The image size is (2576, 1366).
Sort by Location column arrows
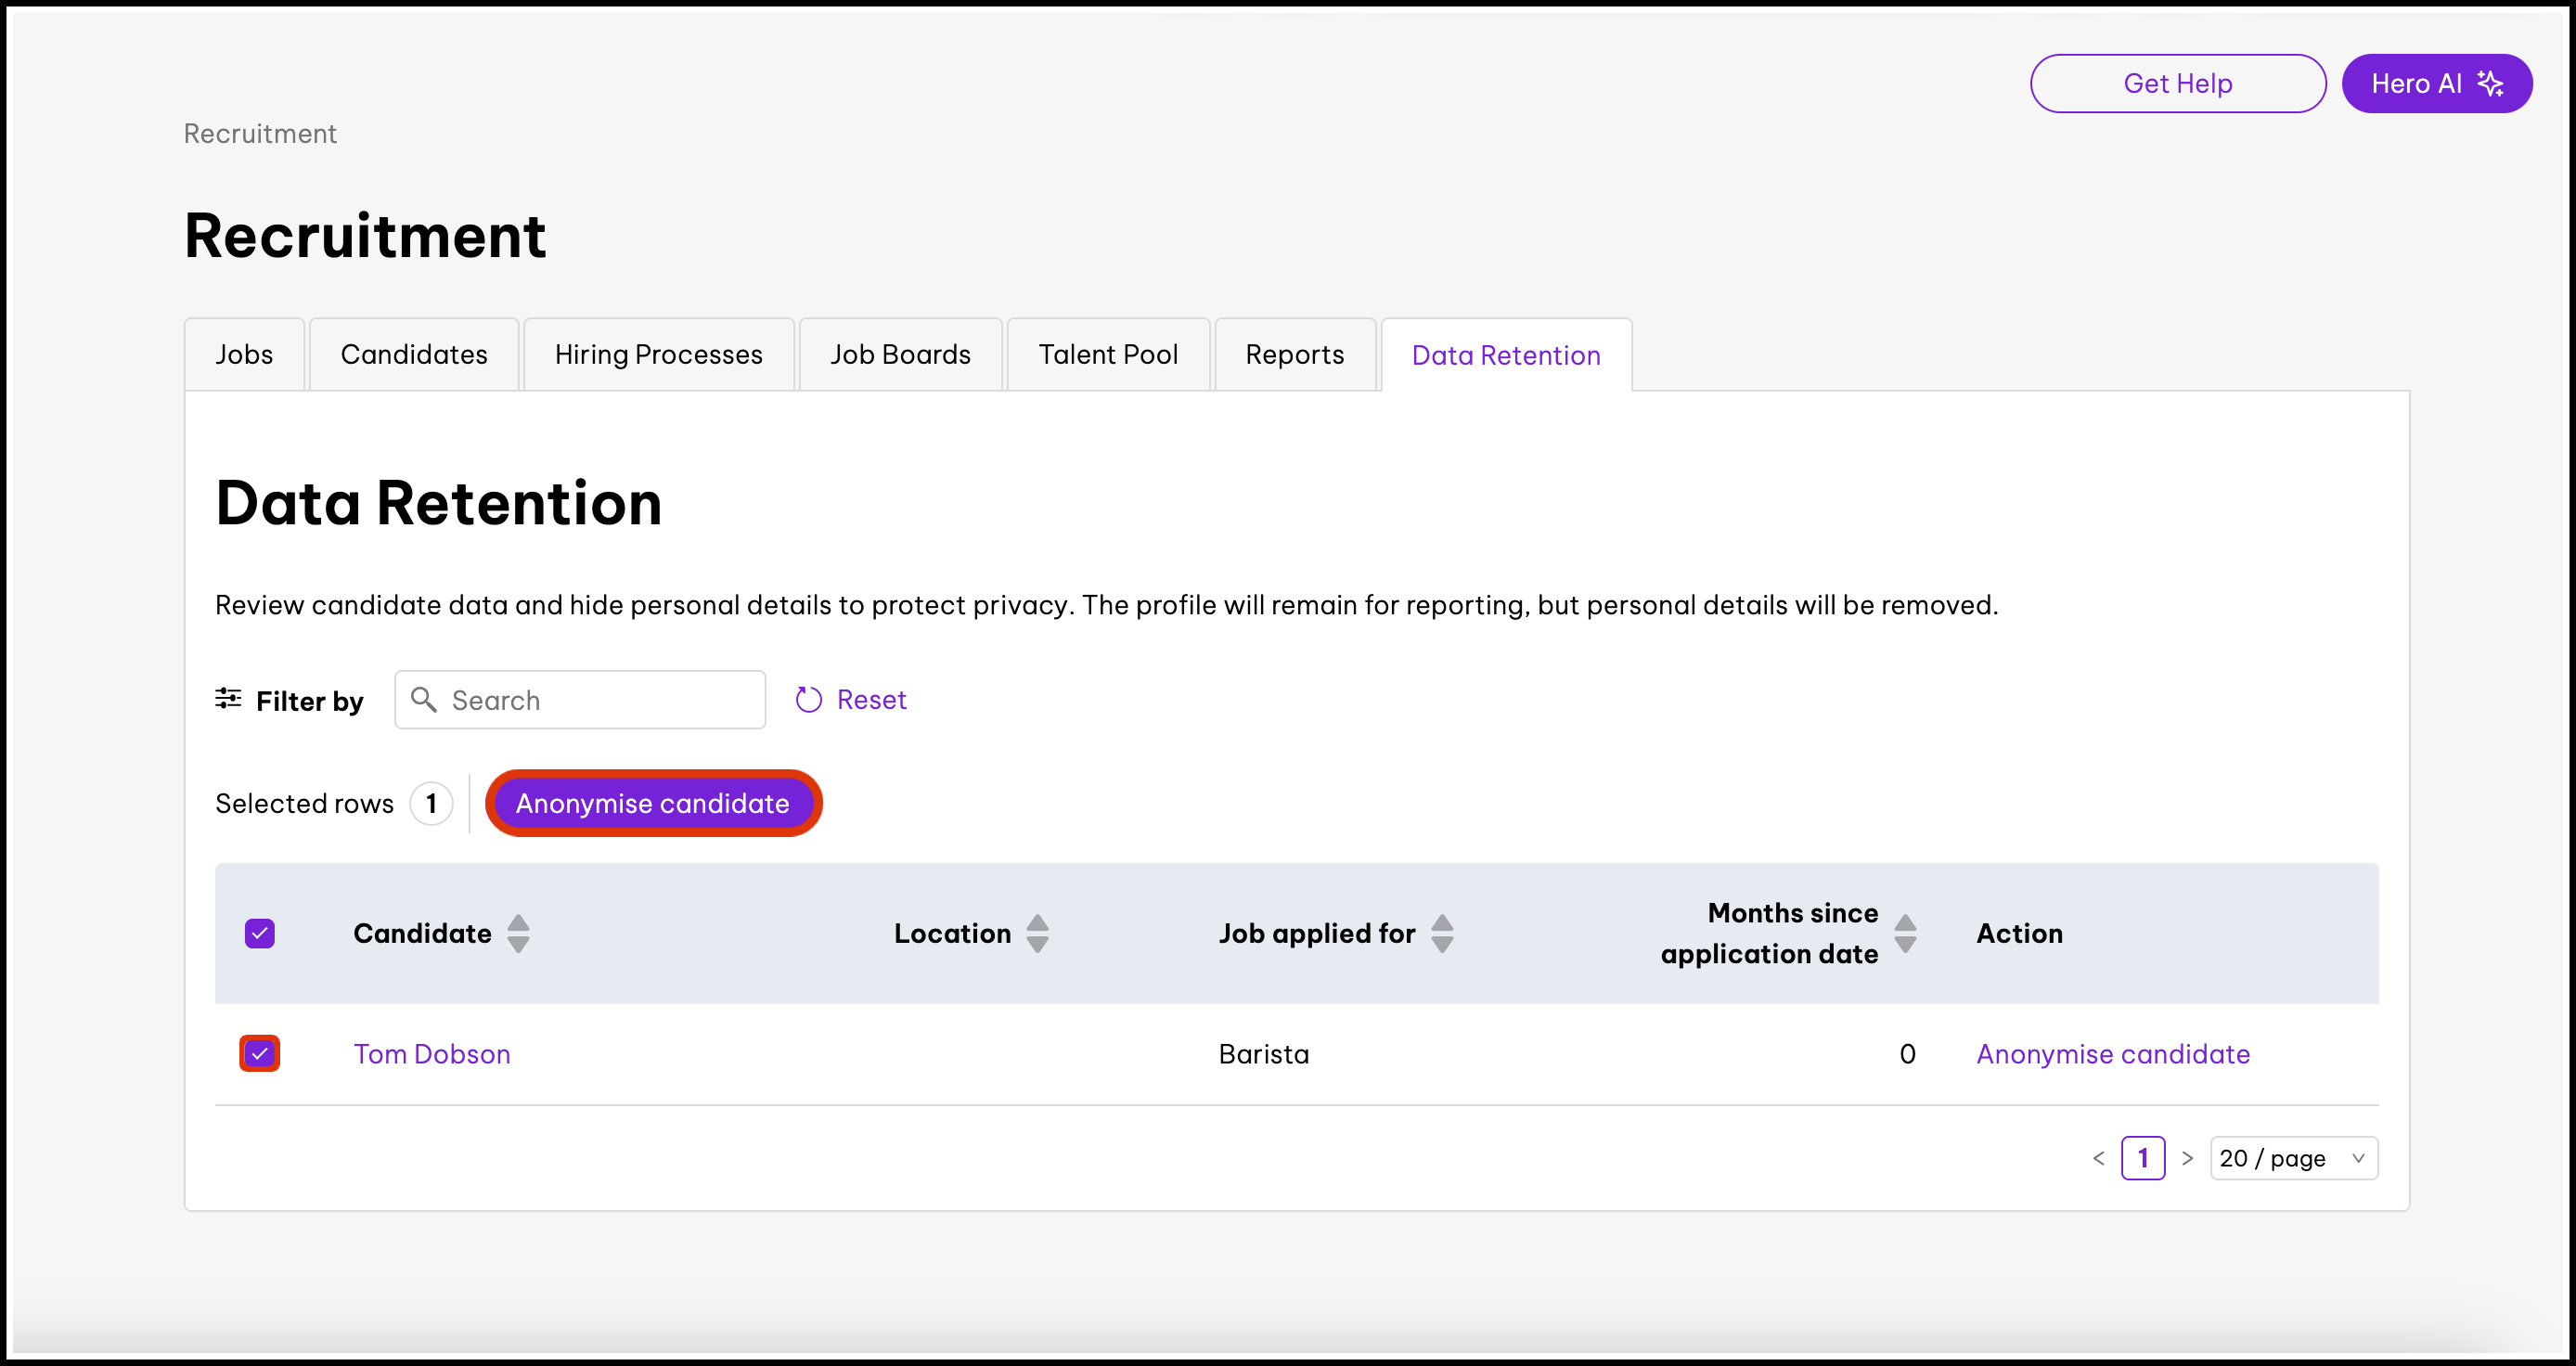pyautogui.click(x=1037, y=933)
